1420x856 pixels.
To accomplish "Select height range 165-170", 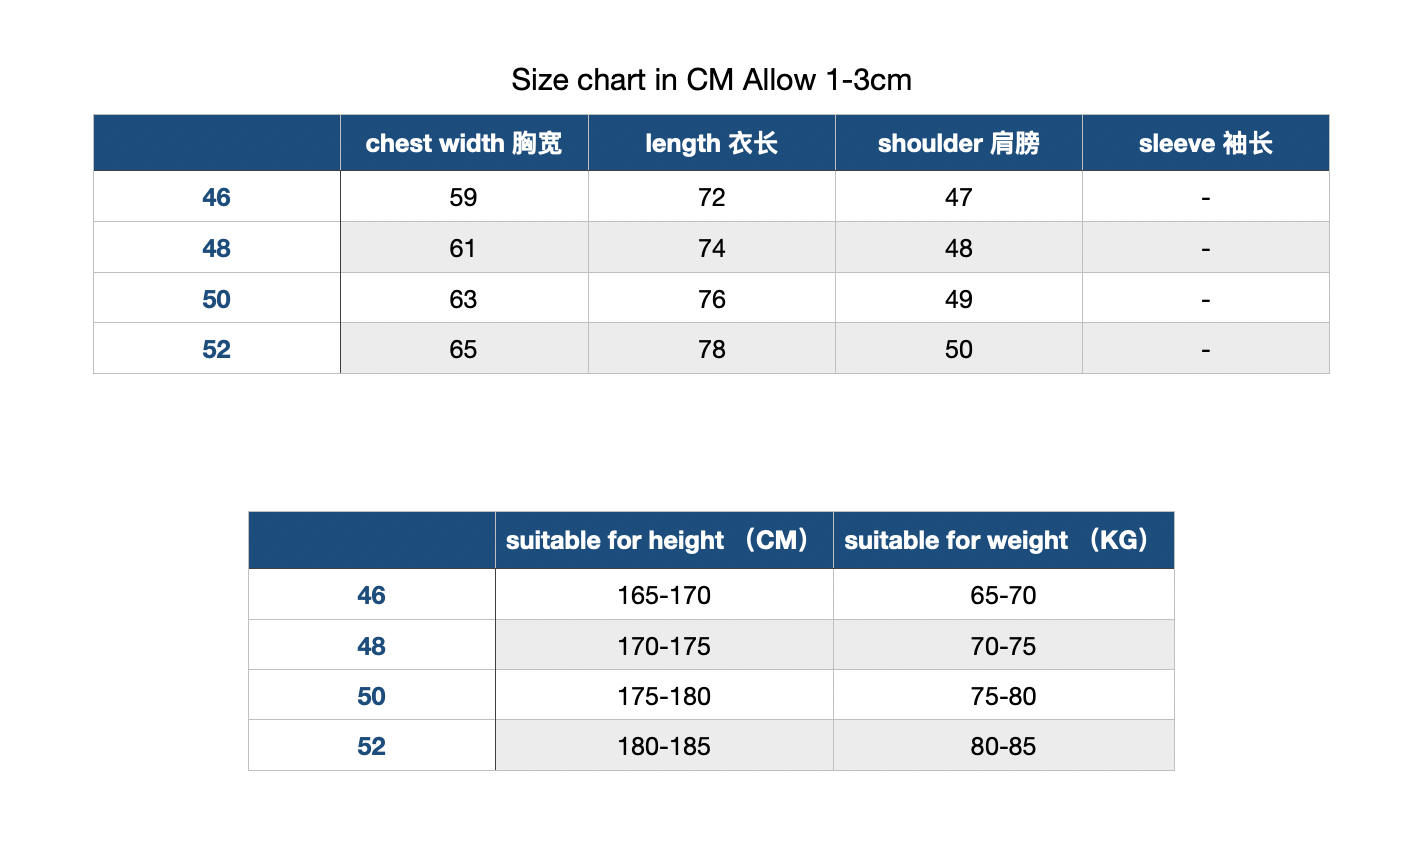I will click(664, 595).
